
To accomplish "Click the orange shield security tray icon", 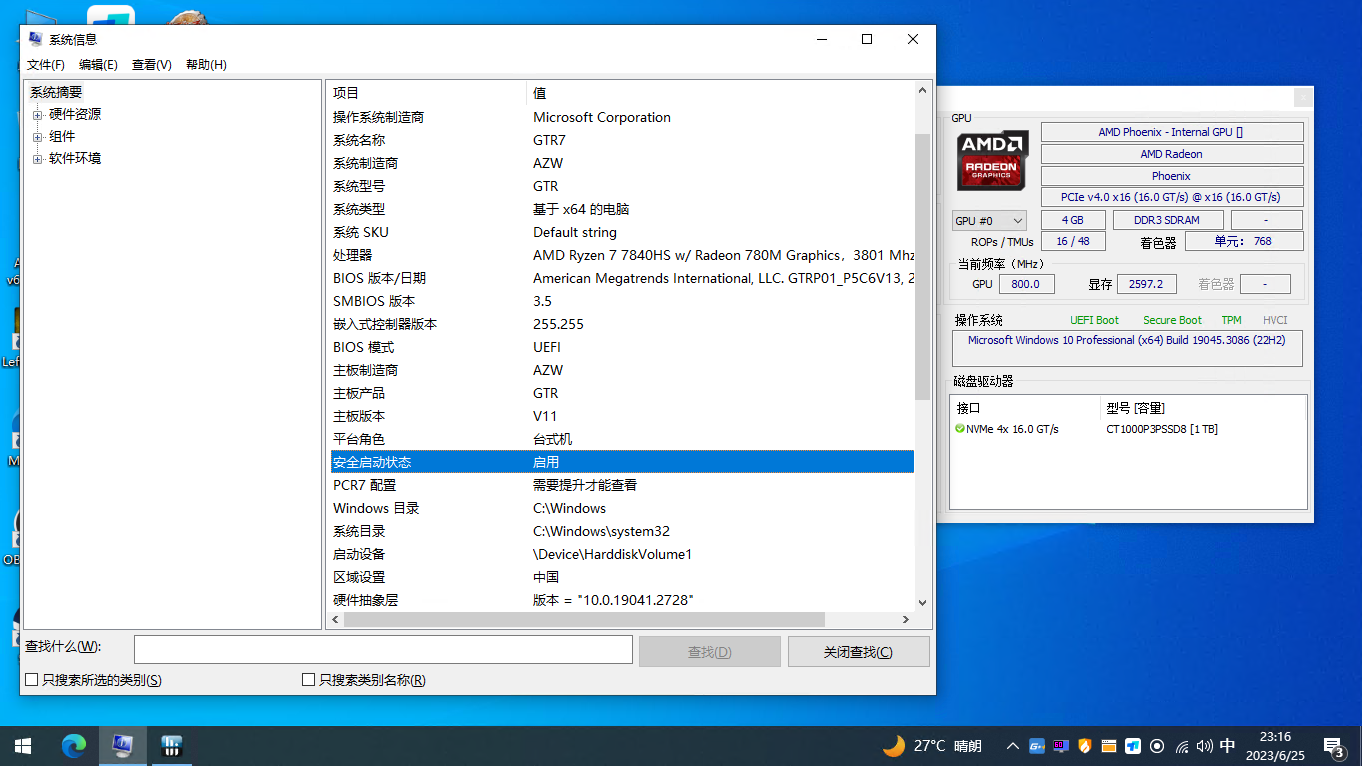I will click(1085, 746).
